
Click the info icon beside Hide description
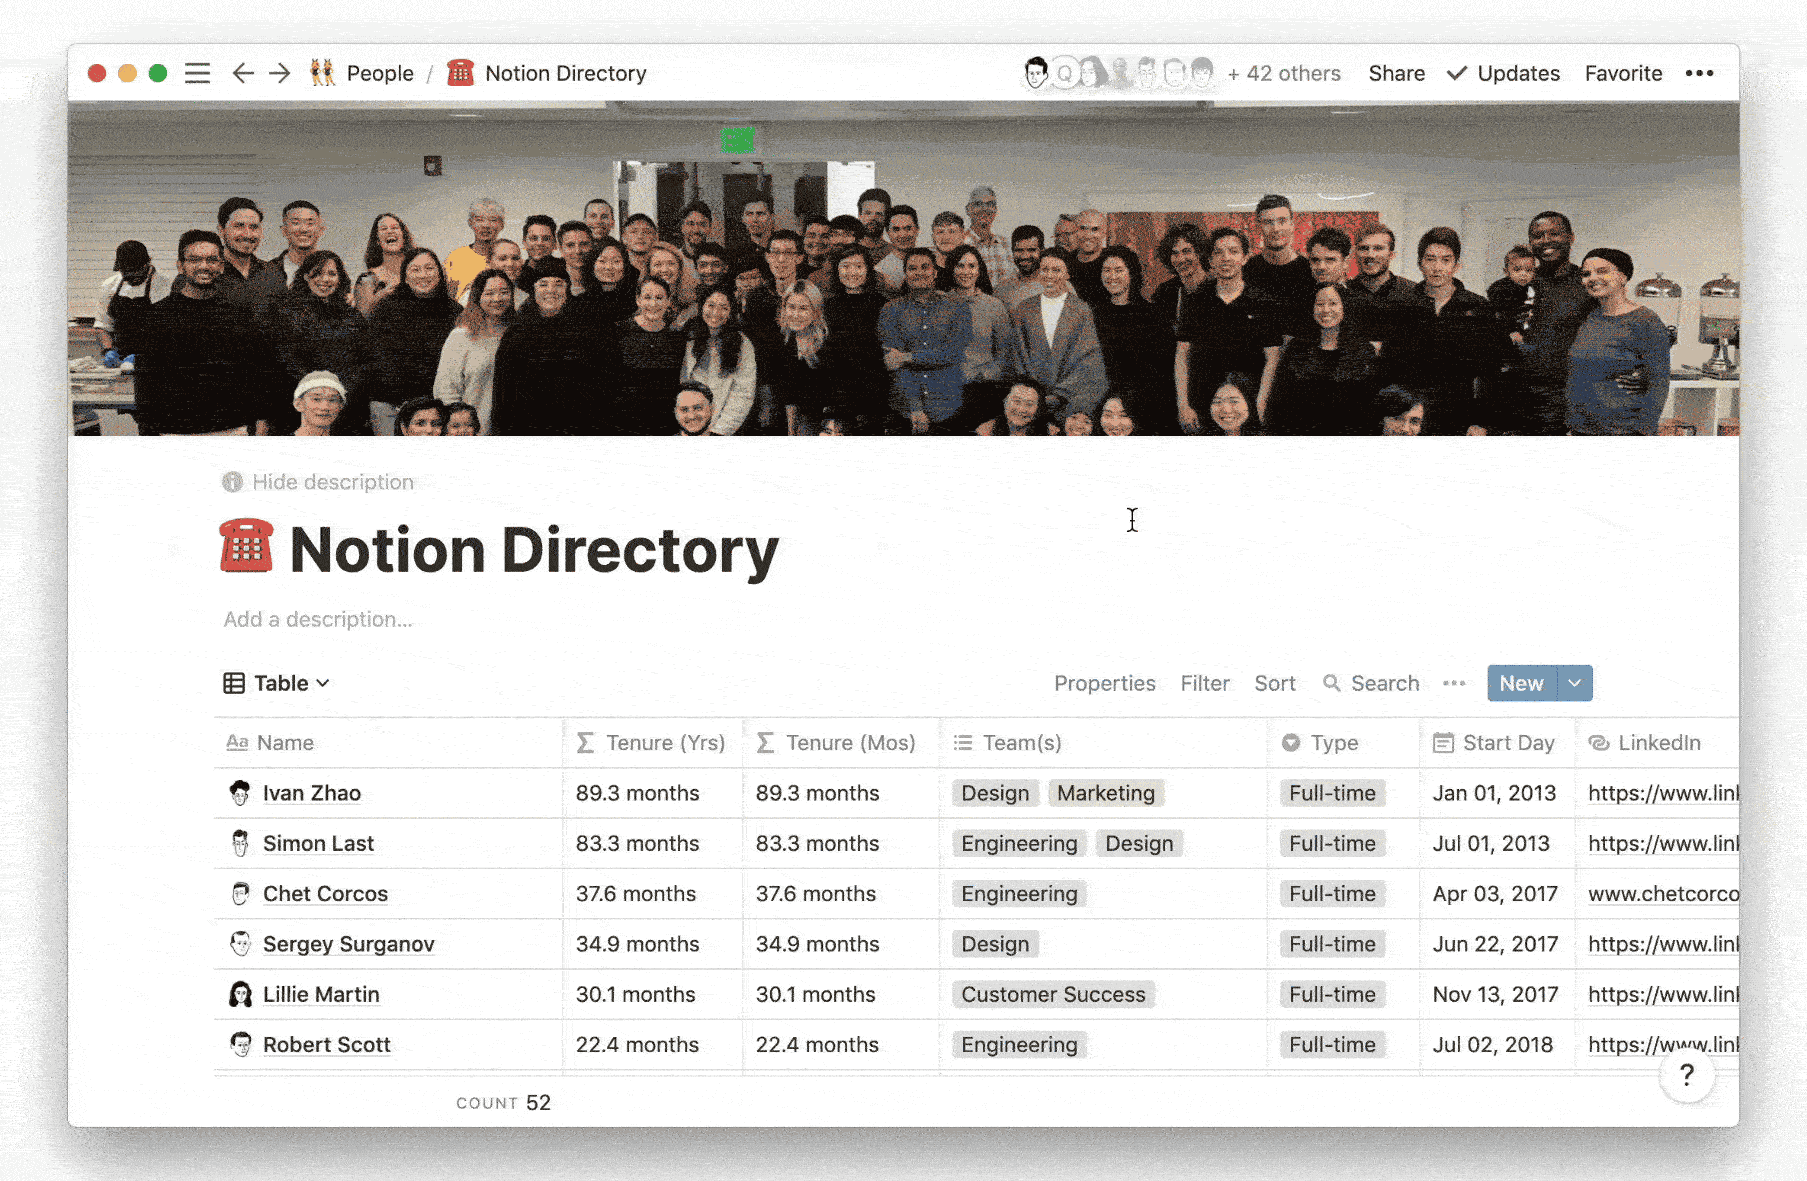click(232, 482)
